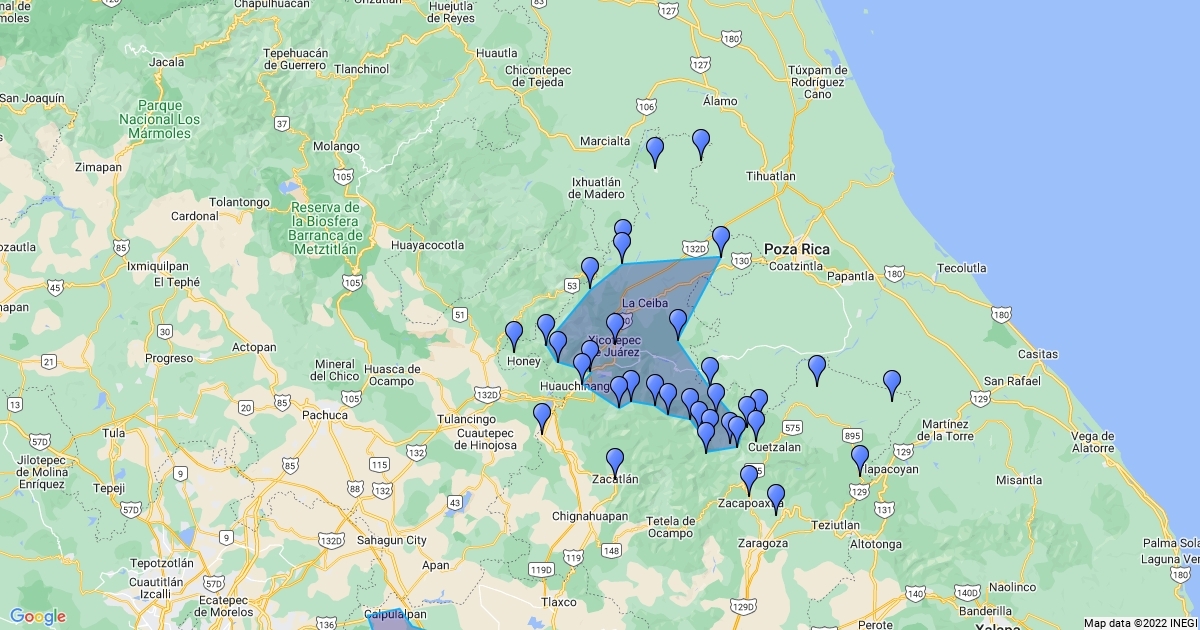Viewport: 1200px width, 630px height.
Task: Click the marker west of Poza Rica
Action: pyautogui.click(x=721, y=240)
